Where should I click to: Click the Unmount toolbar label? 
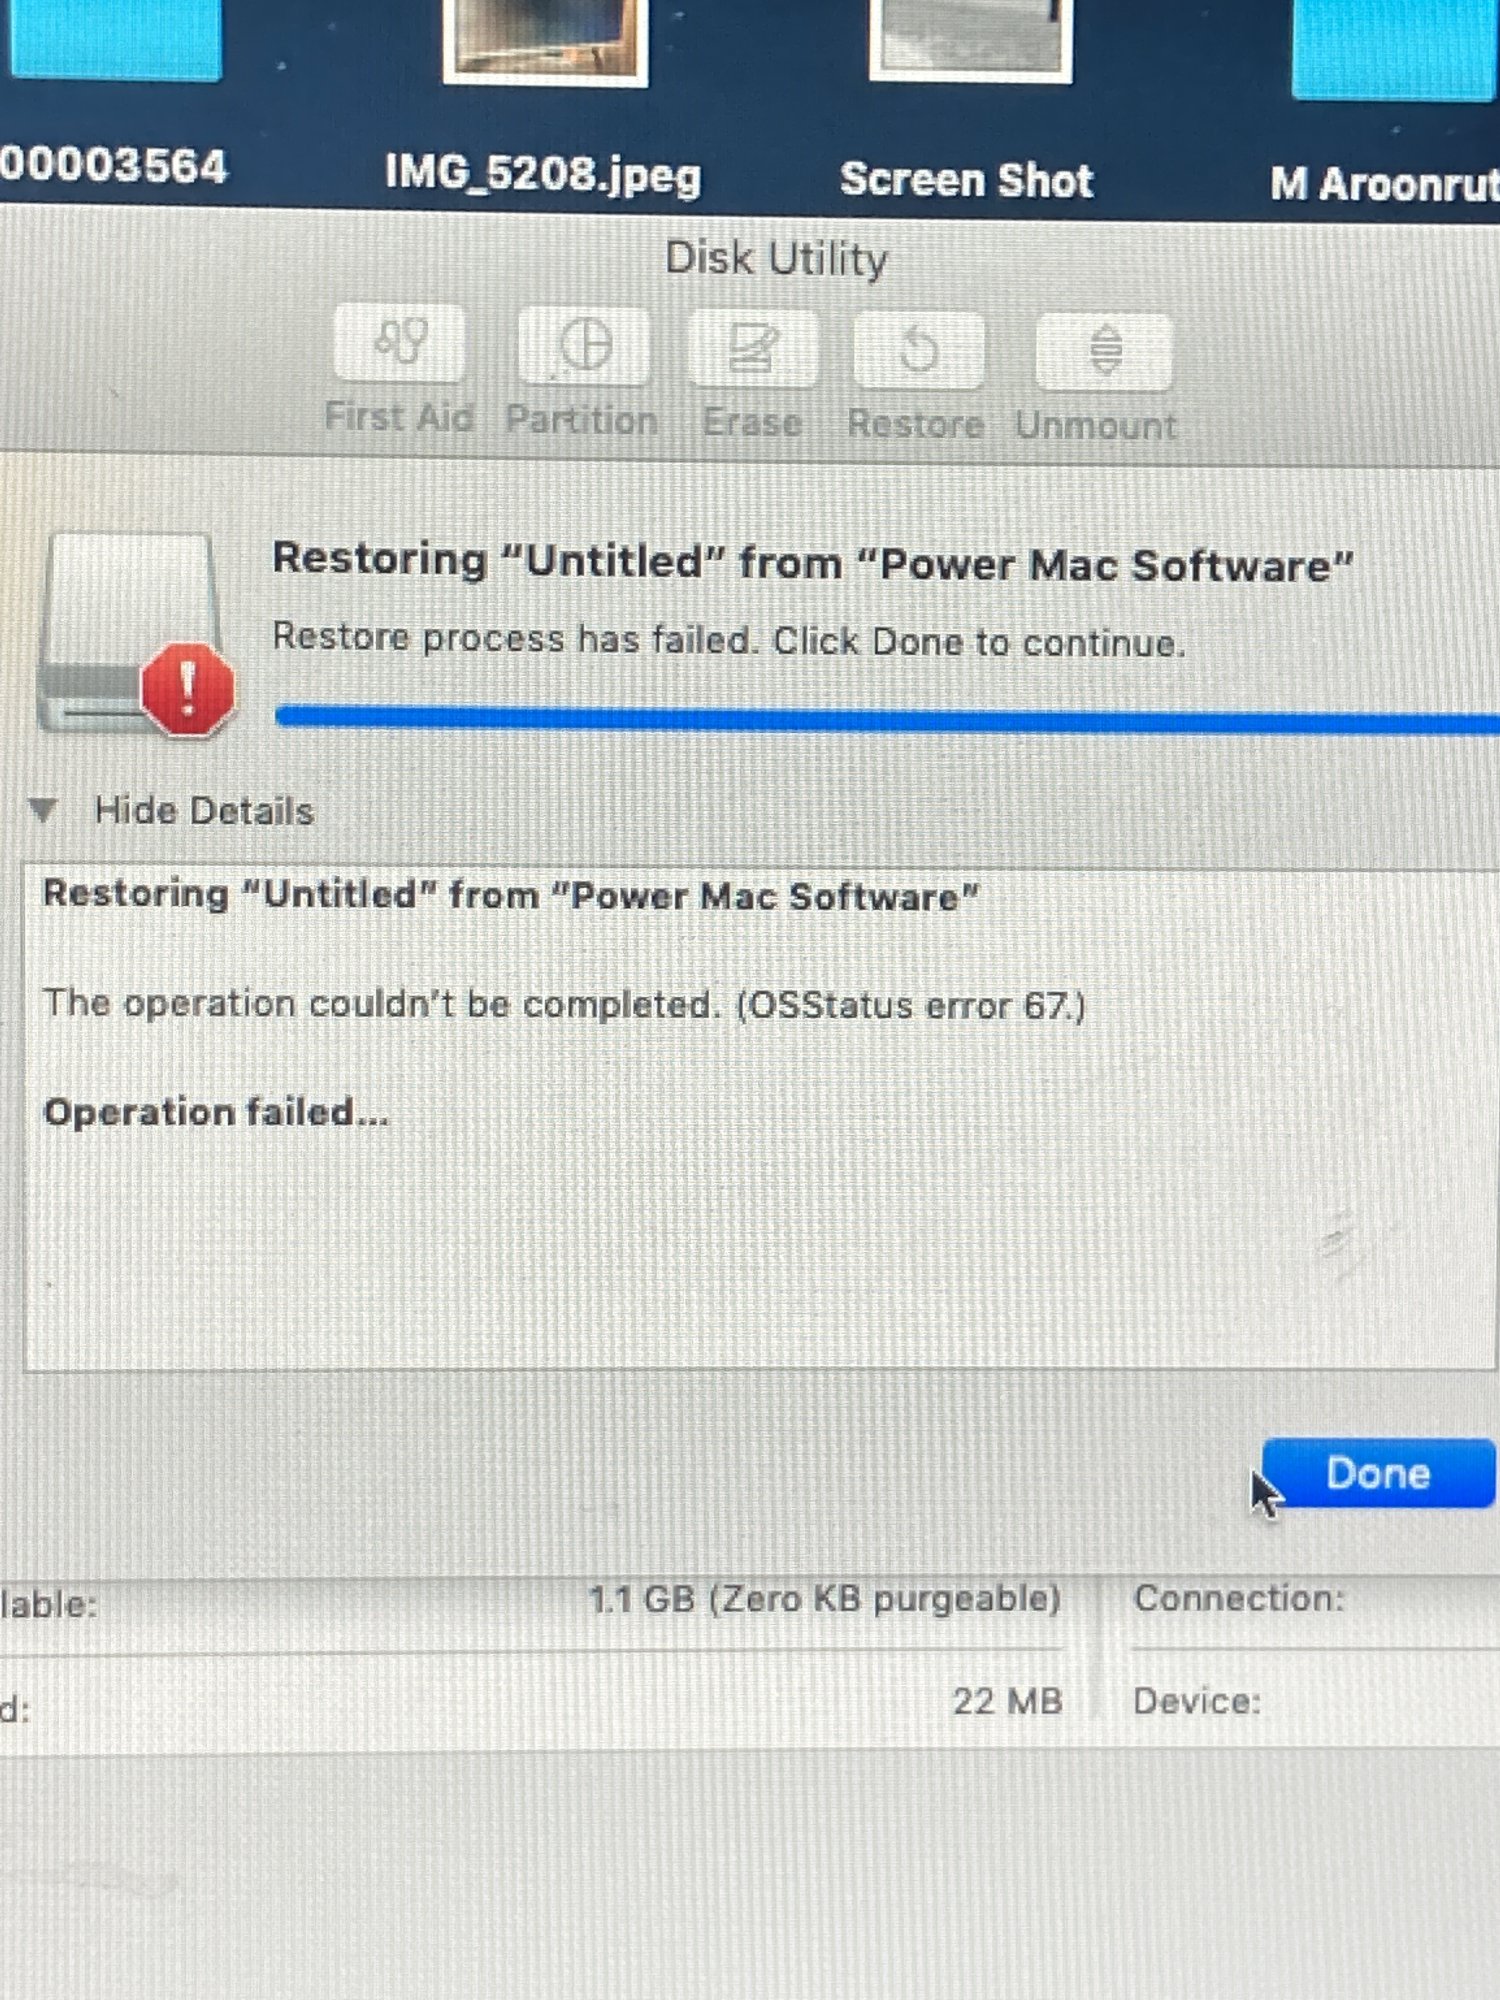tap(1096, 426)
